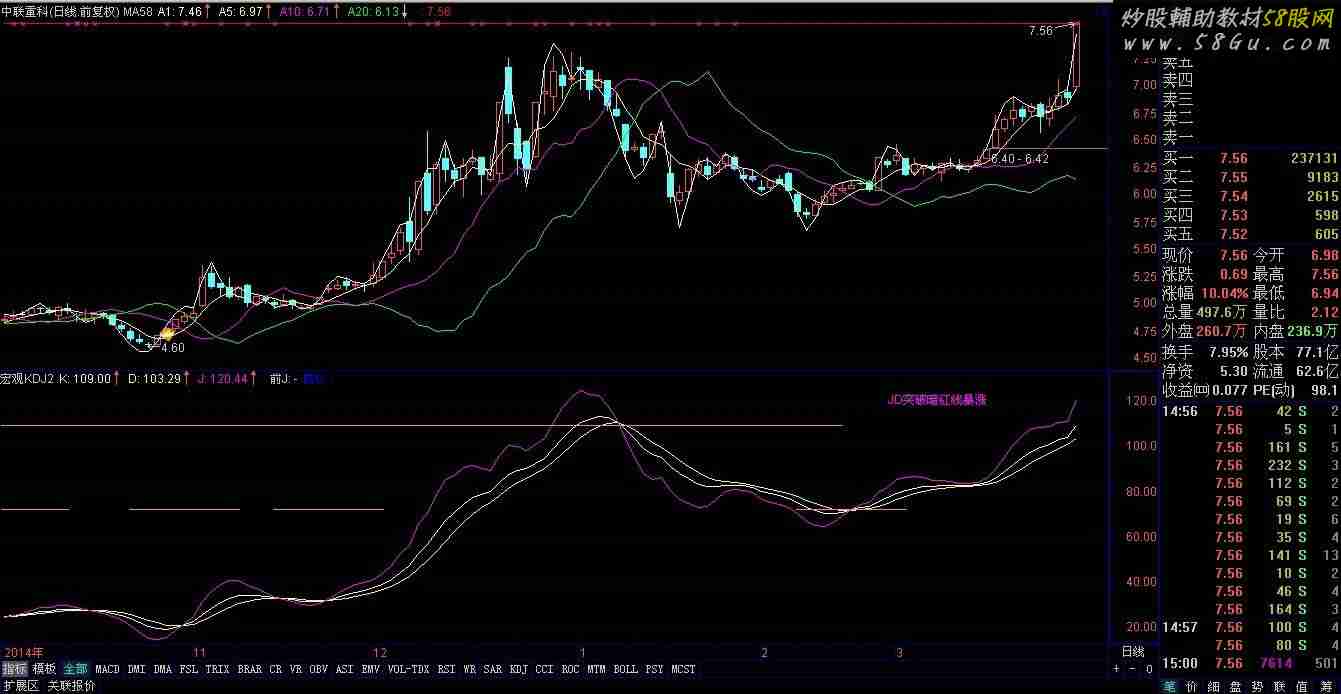
Task: Apply the CCI indicator
Action: pyautogui.click(x=545, y=669)
